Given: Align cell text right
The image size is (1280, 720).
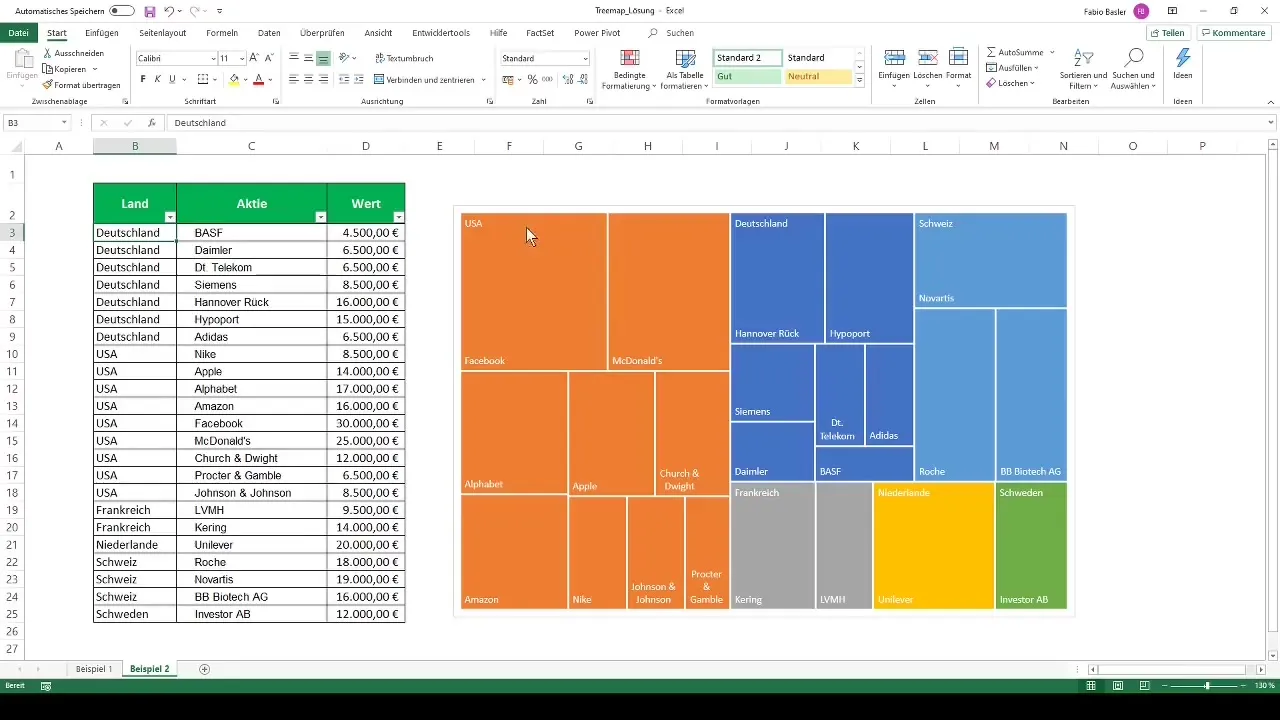Looking at the screenshot, I should tap(324, 79).
